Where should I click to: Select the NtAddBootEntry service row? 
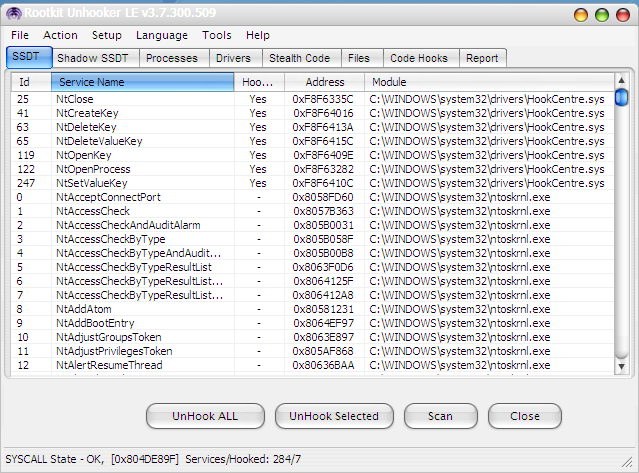pos(312,323)
